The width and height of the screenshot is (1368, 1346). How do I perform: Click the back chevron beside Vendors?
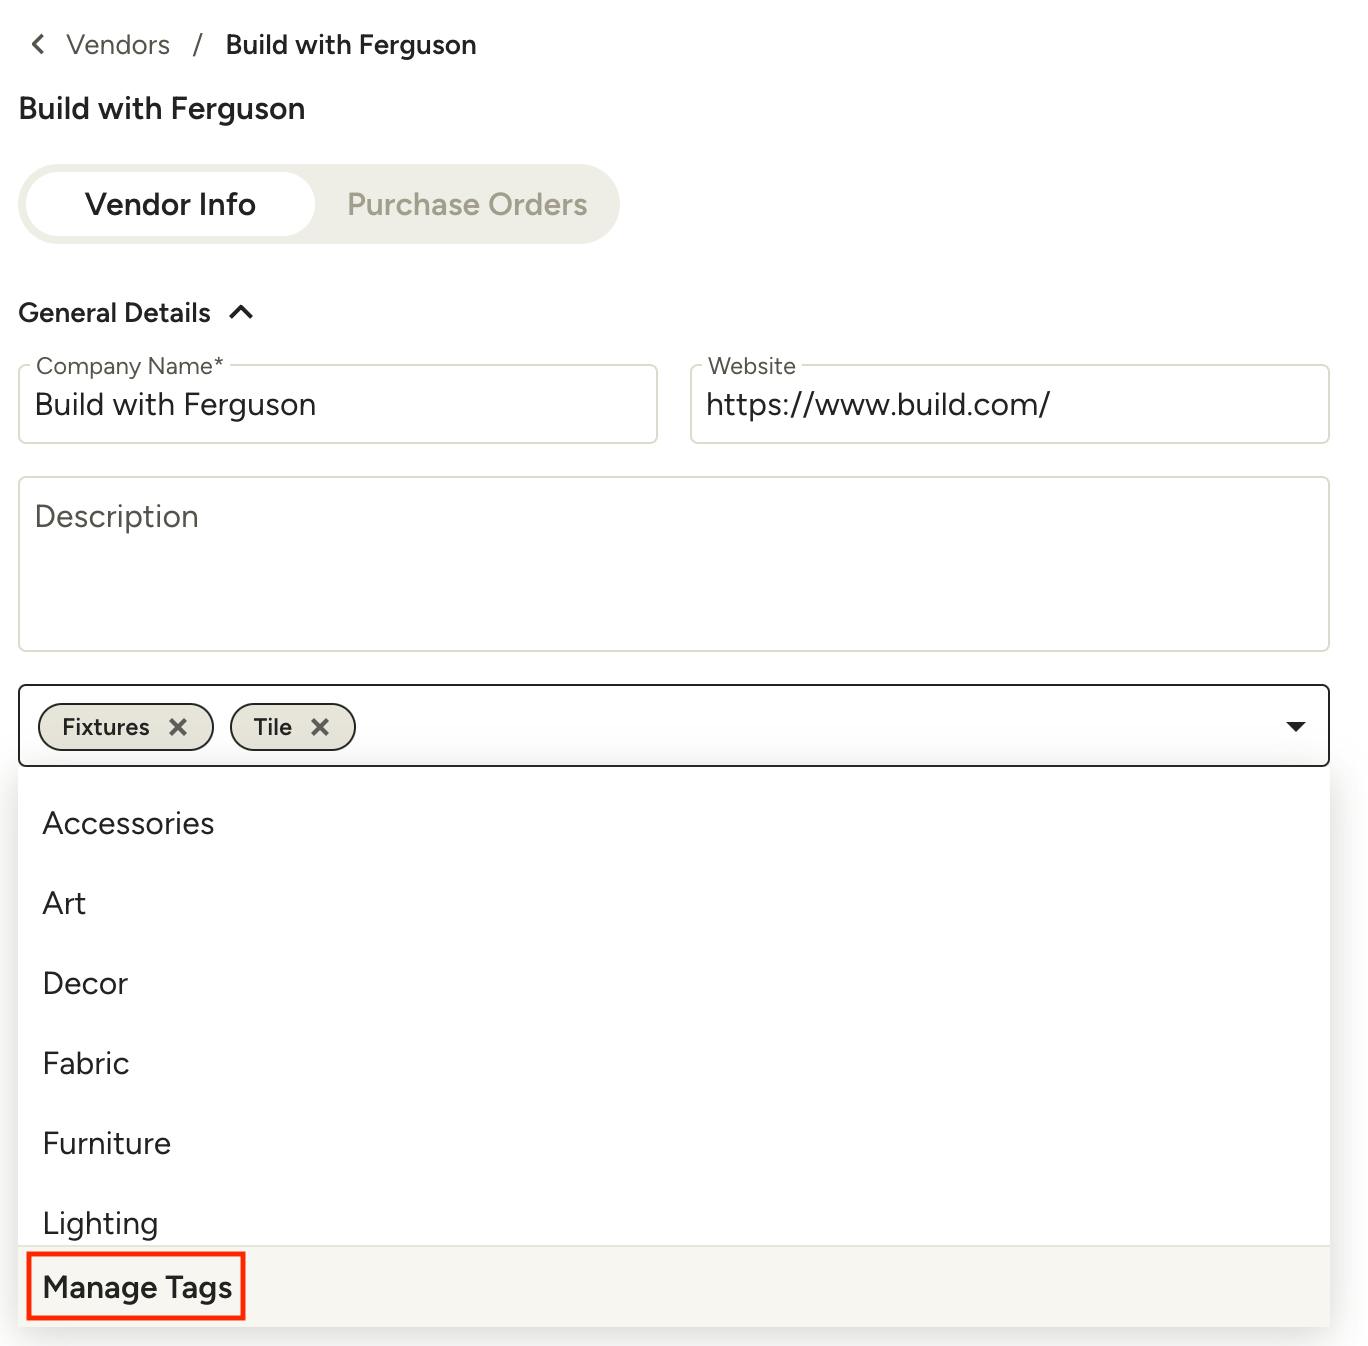(x=38, y=44)
